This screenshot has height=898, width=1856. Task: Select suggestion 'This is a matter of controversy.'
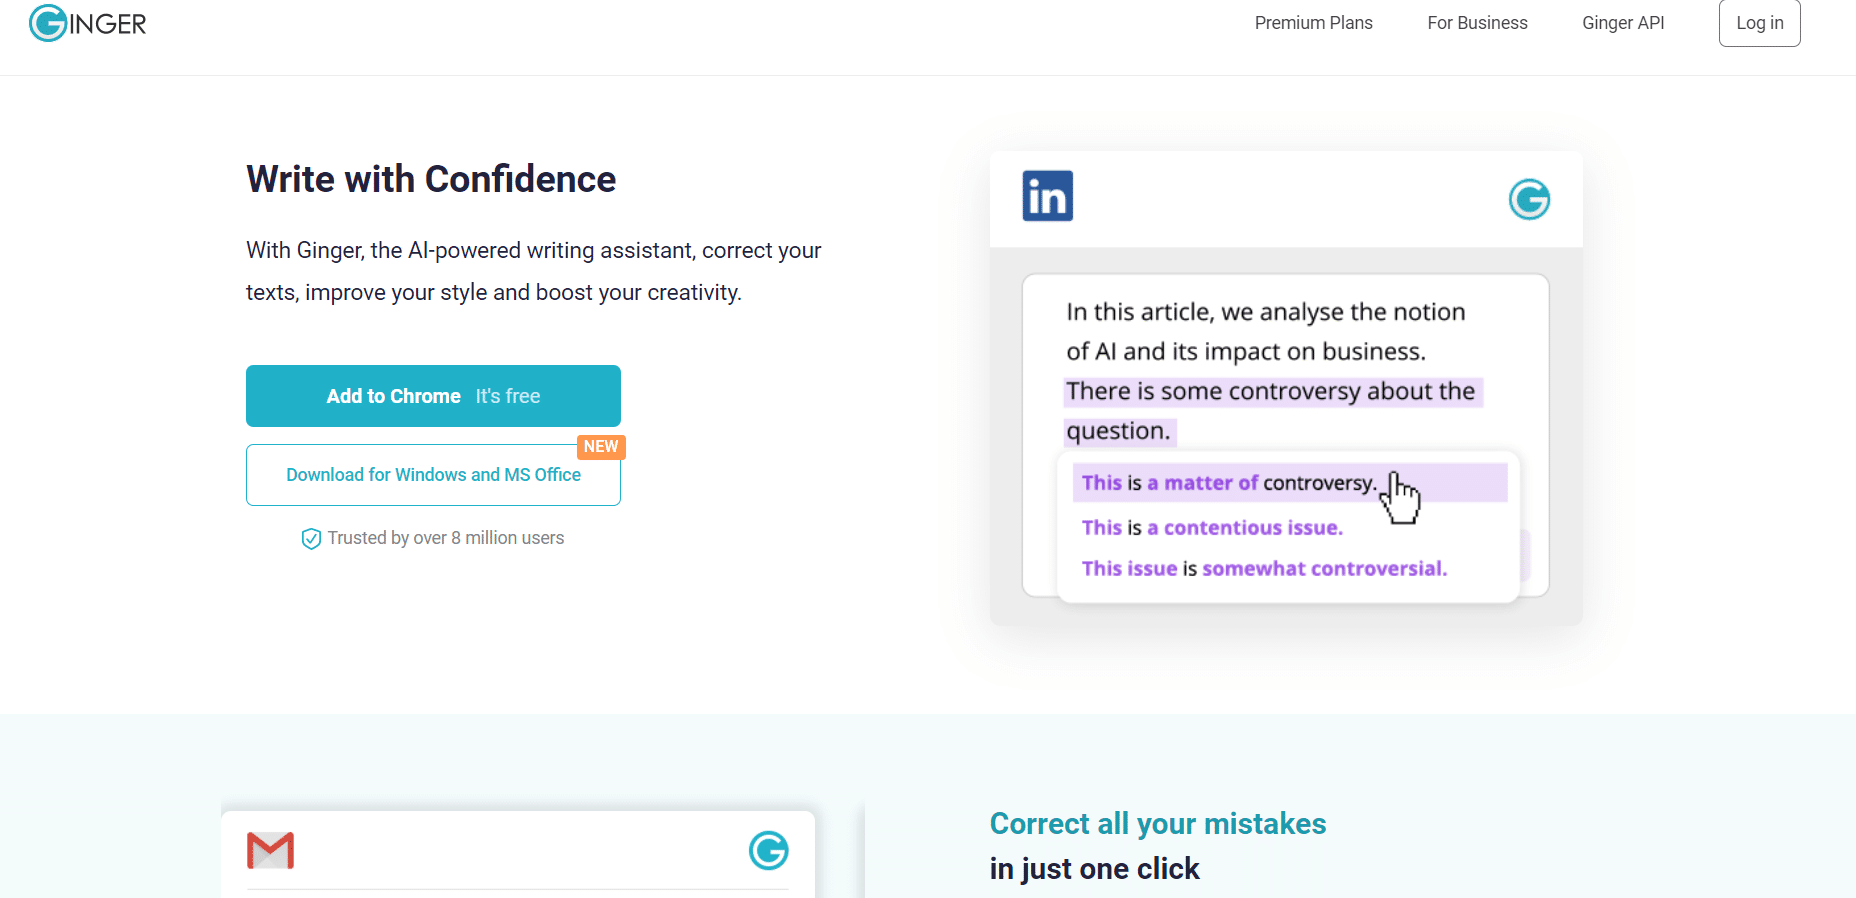(x=1289, y=483)
